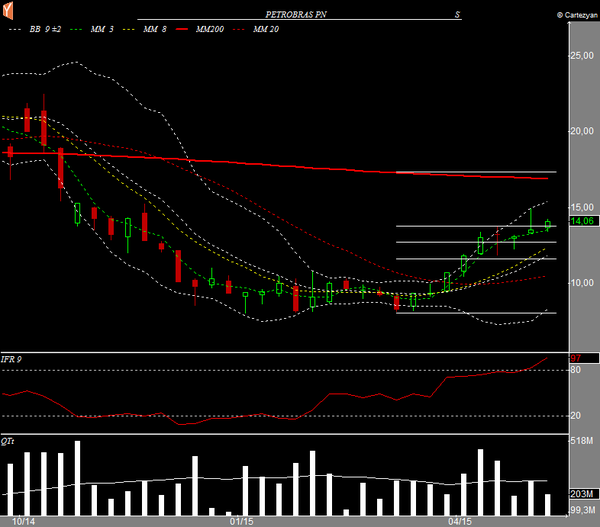Click the 203M volume value label
This screenshot has width=600, height=527.
581,494
